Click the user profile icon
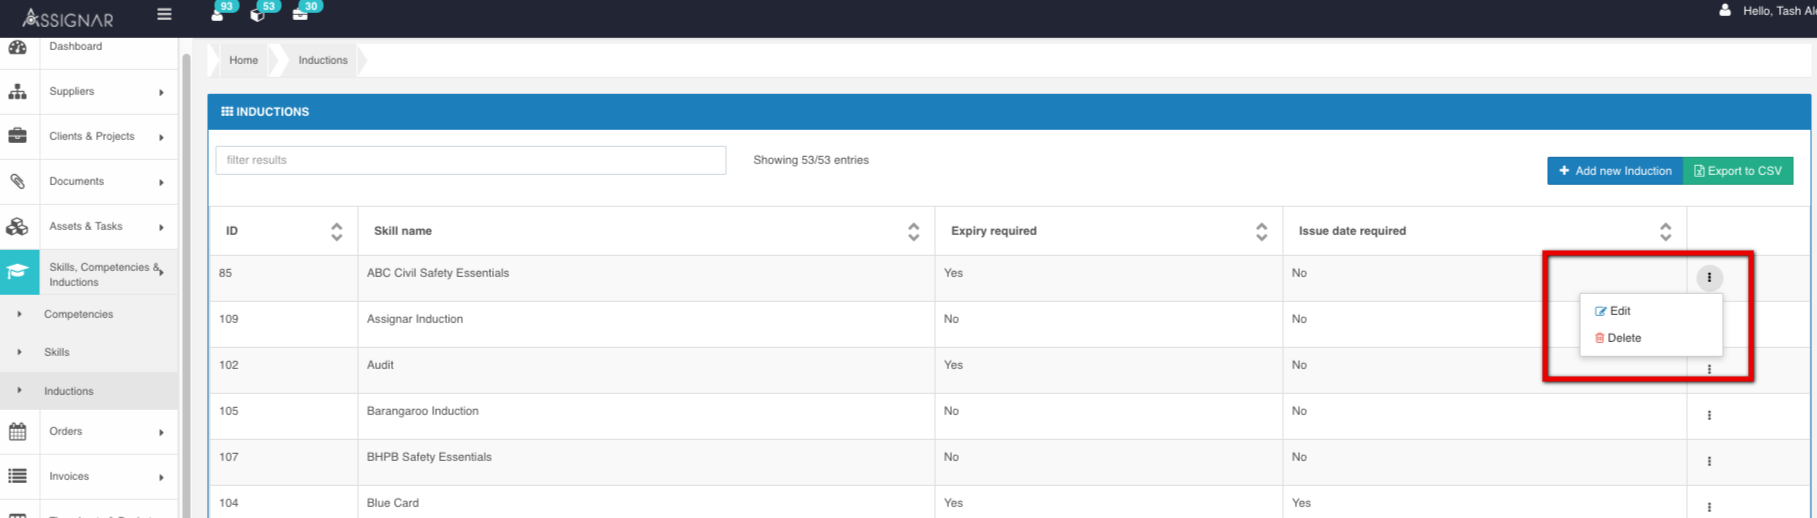 coord(1725,11)
